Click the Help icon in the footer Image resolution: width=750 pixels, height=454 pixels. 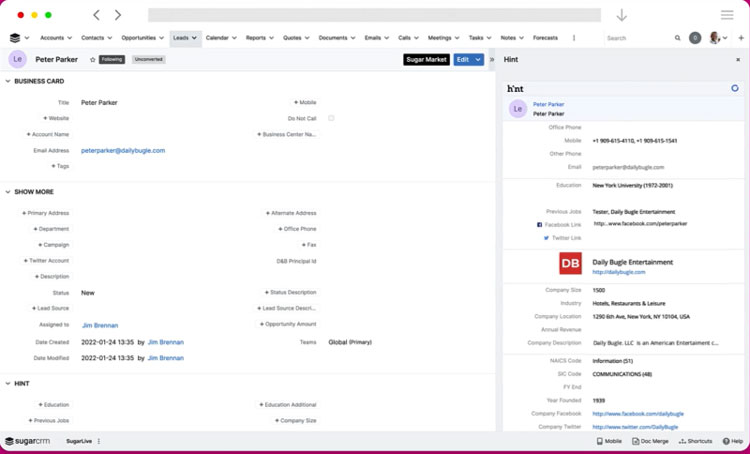732,441
